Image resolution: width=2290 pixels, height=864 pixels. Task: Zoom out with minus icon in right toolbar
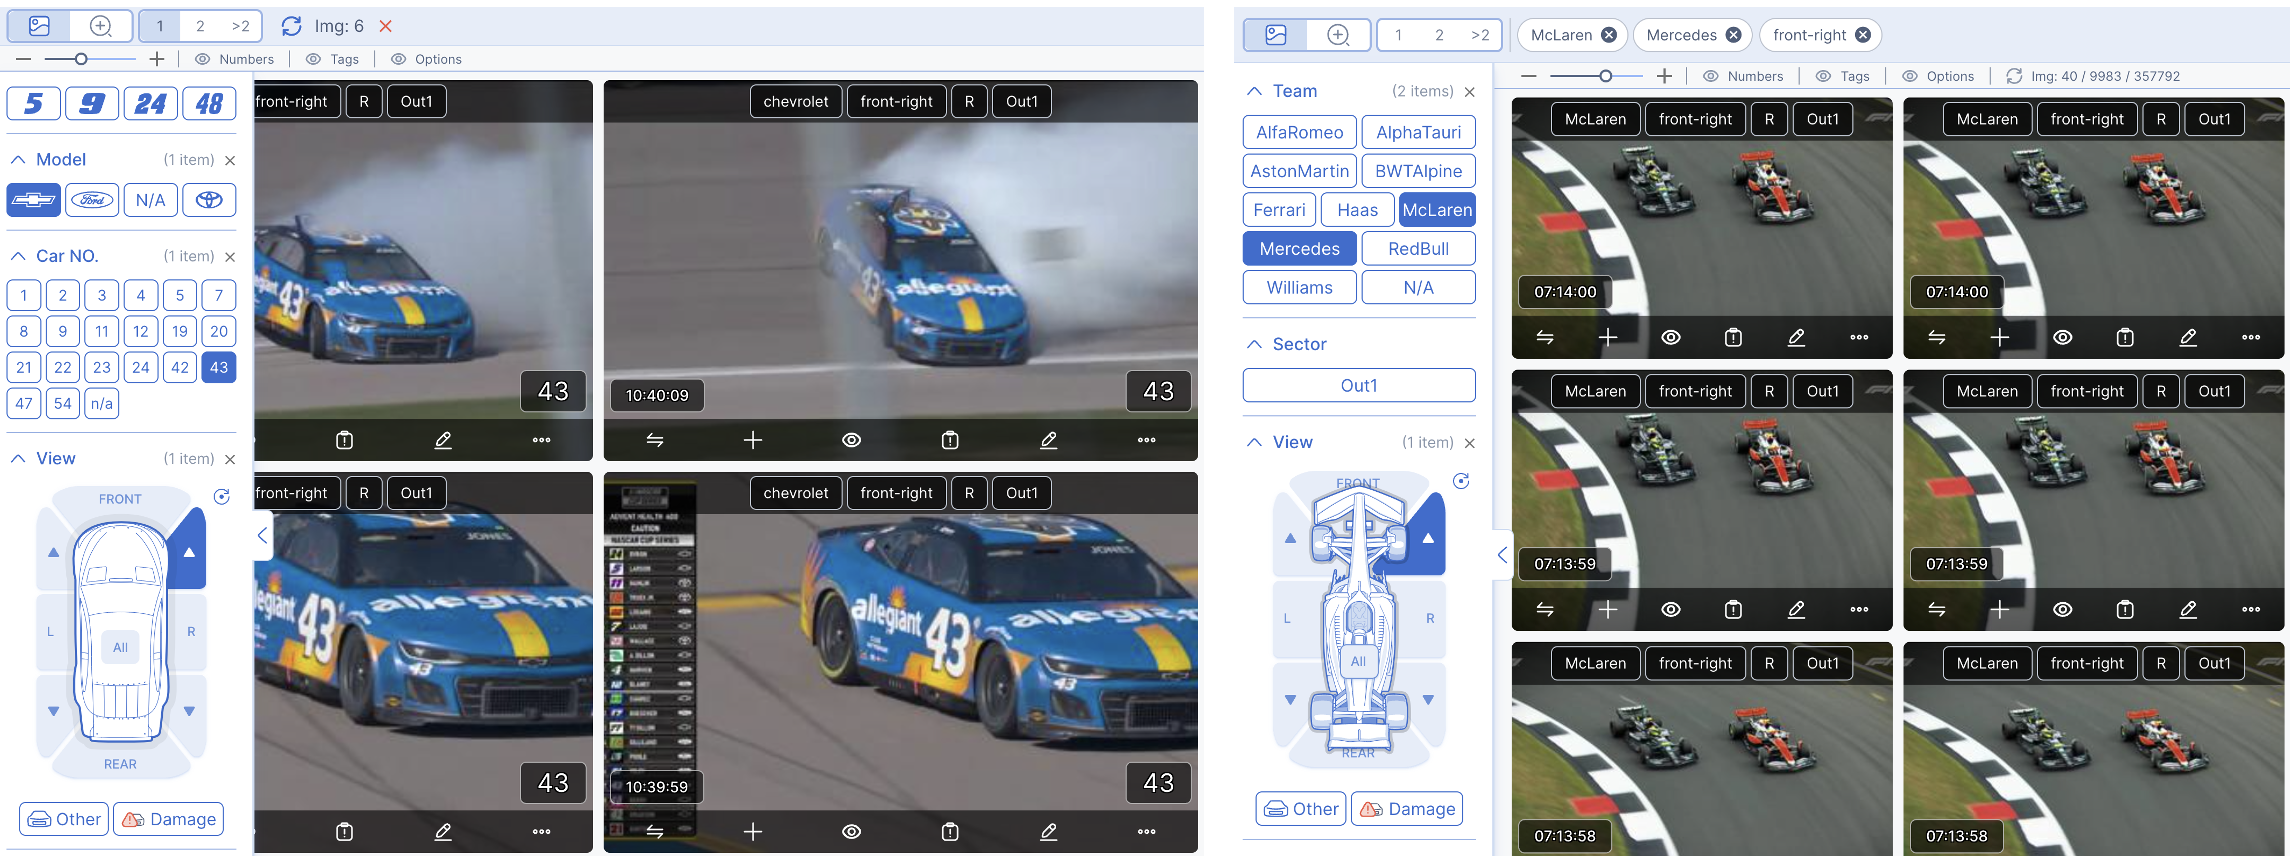click(1528, 76)
